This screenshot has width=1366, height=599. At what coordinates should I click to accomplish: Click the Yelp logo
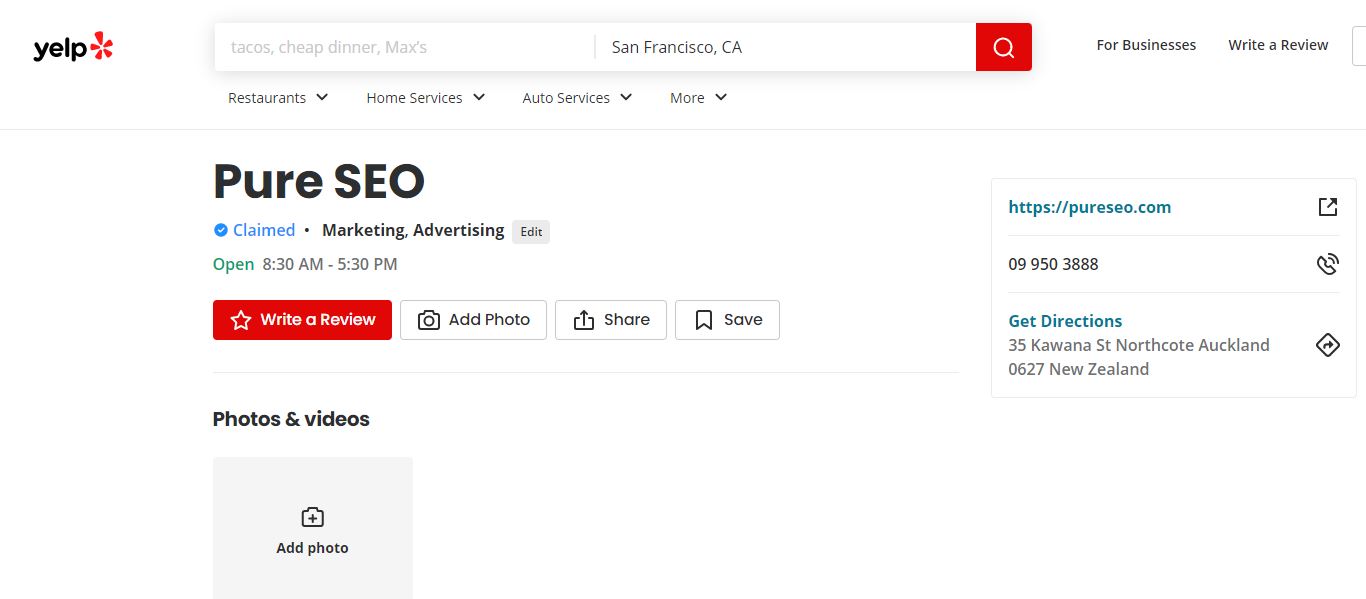click(x=73, y=47)
